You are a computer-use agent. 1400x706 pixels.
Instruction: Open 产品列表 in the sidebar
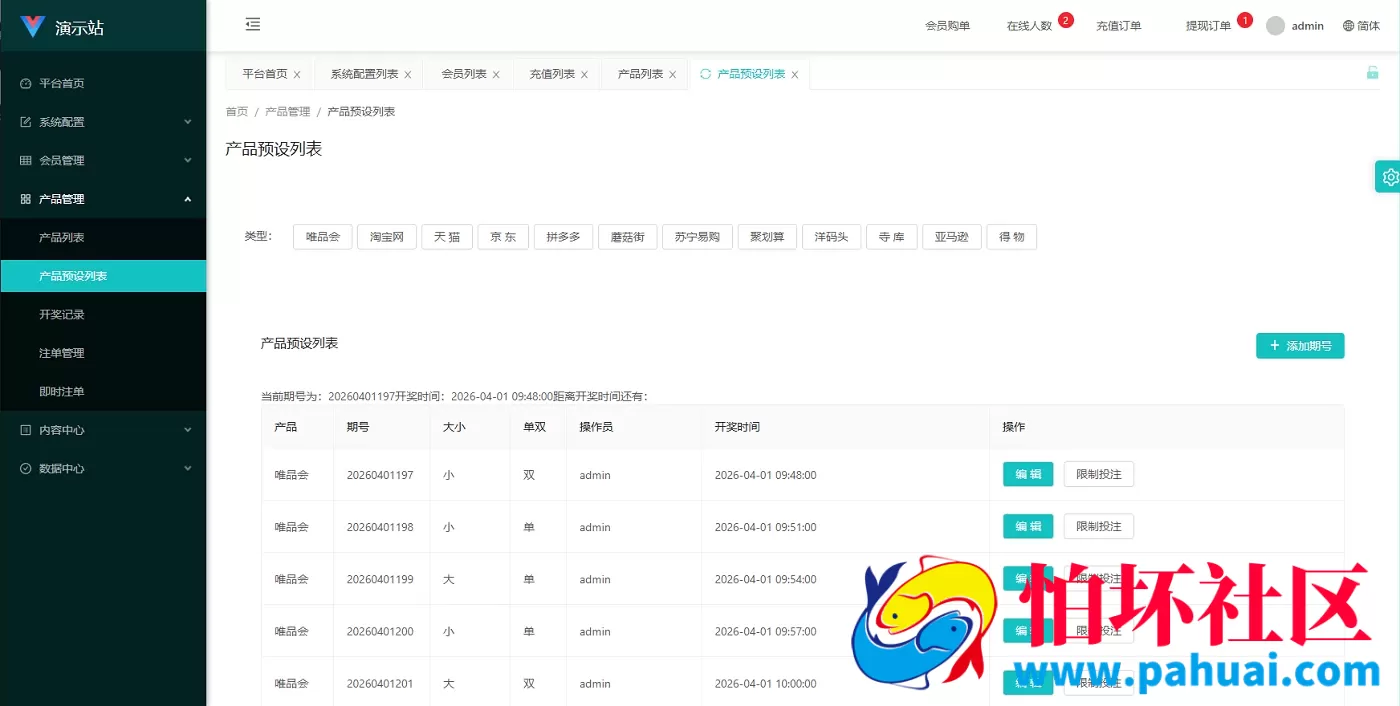pyautogui.click(x=103, y=238)
